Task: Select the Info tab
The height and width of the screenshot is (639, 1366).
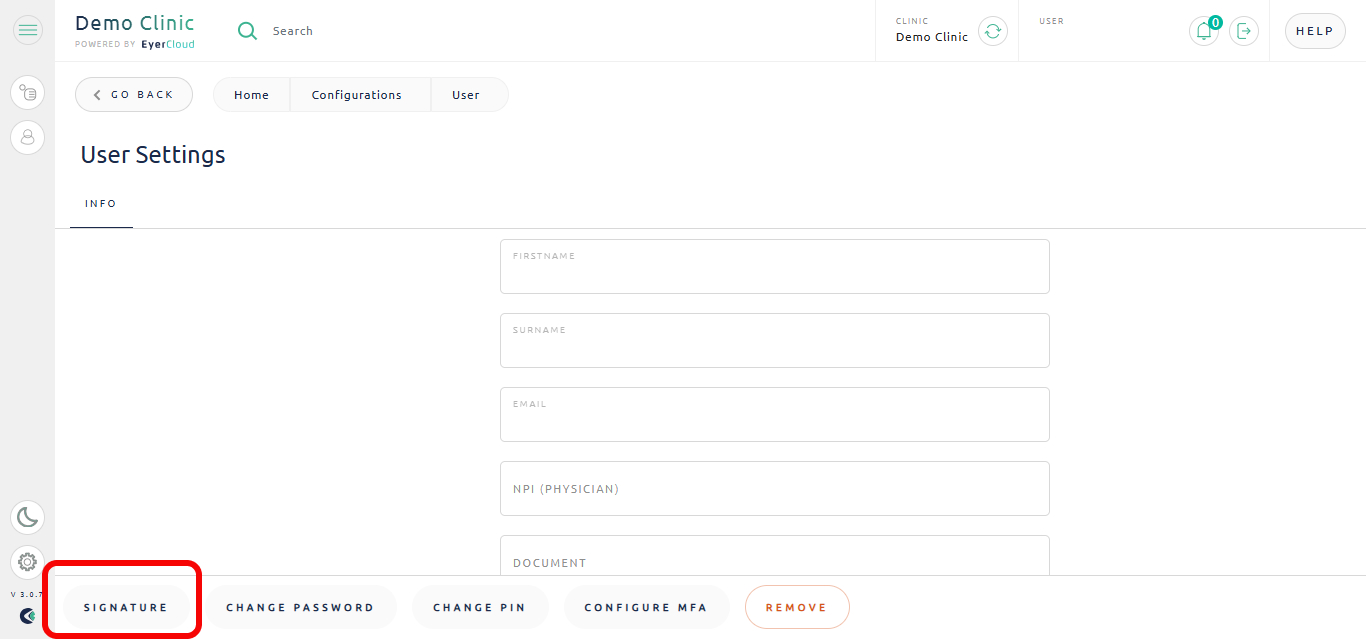Action: 101,204
